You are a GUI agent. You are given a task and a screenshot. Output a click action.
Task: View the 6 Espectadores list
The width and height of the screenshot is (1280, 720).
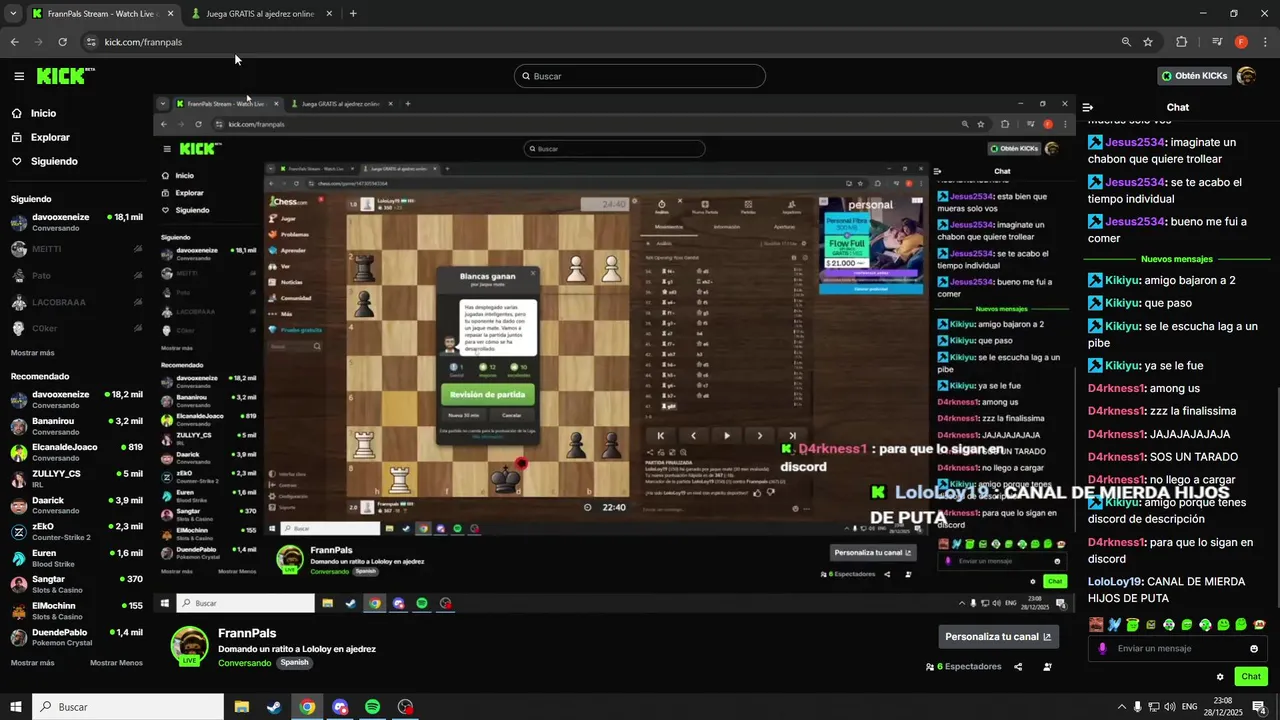[x=963, y=667]
